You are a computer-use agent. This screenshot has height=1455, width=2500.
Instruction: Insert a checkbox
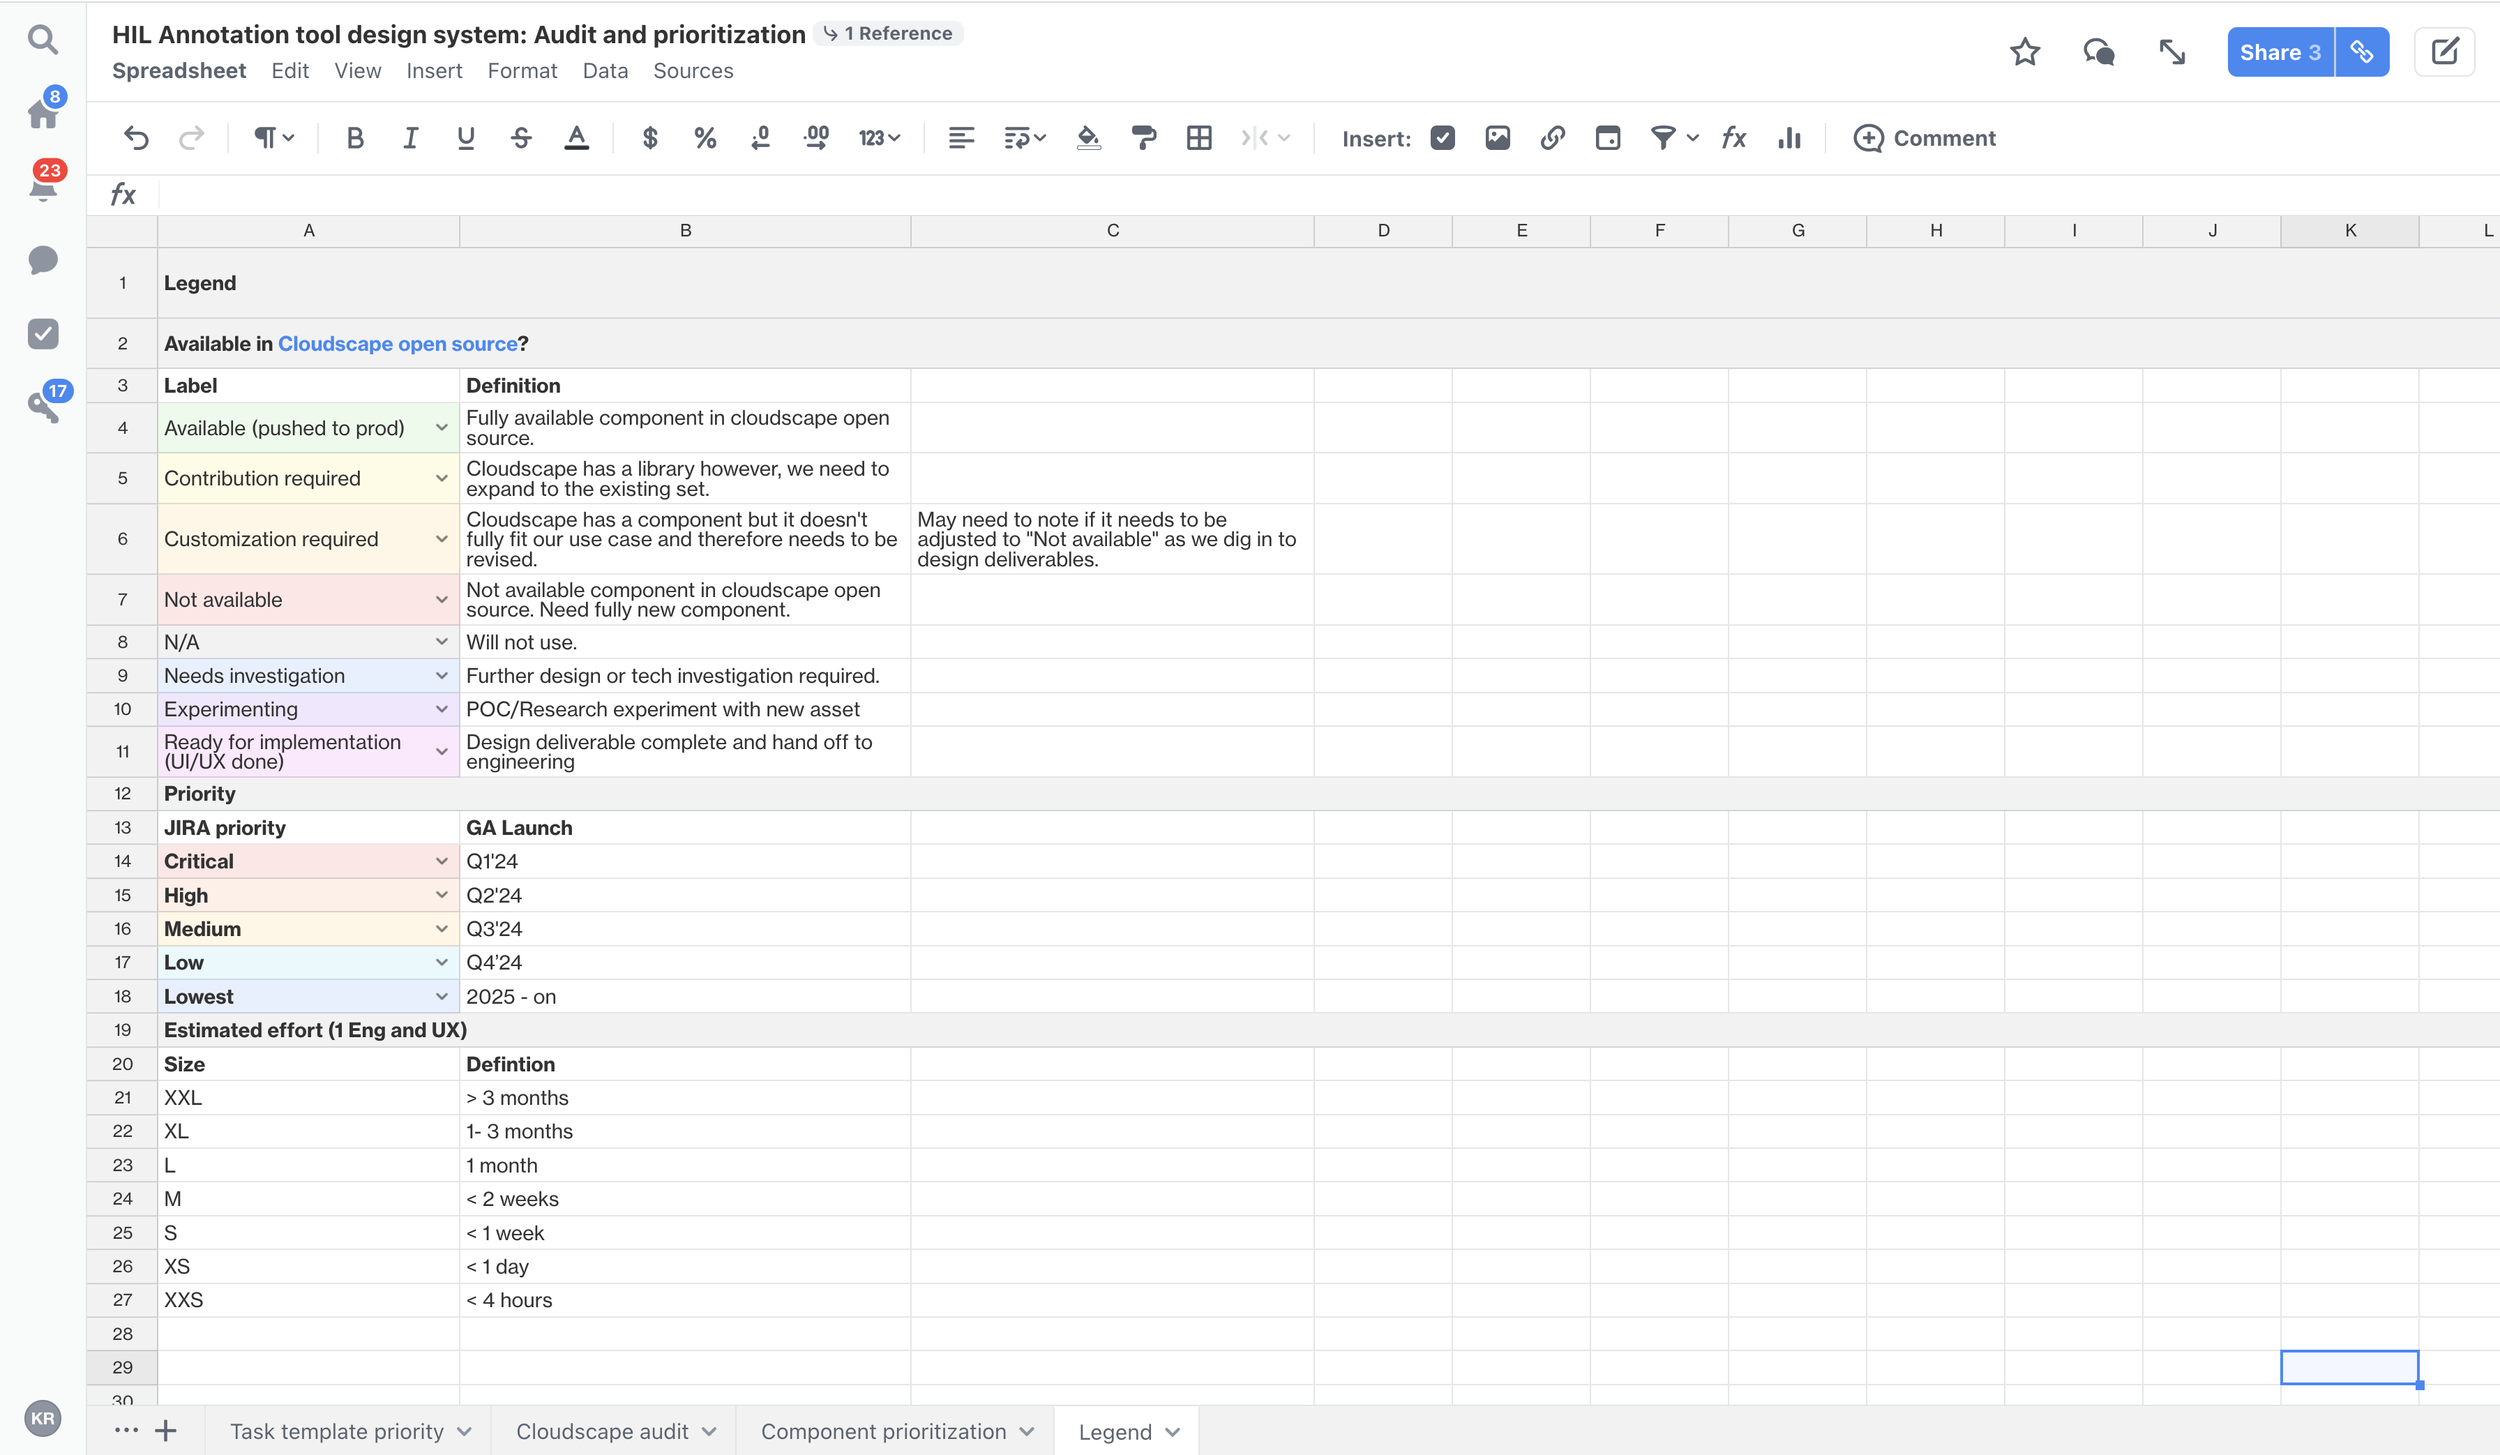(x=1442, y=138)
